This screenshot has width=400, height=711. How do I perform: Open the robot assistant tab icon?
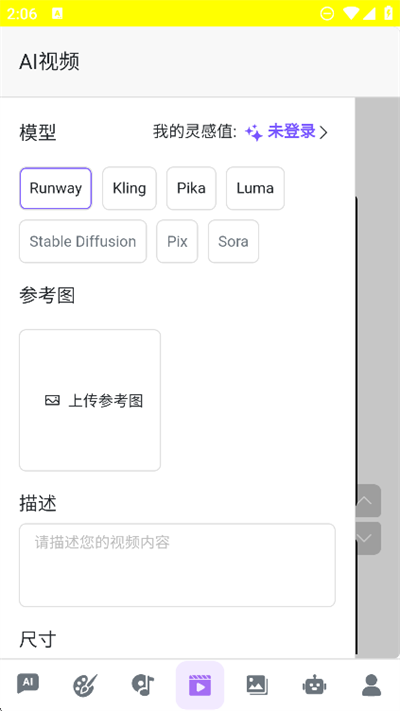point(314,685)
